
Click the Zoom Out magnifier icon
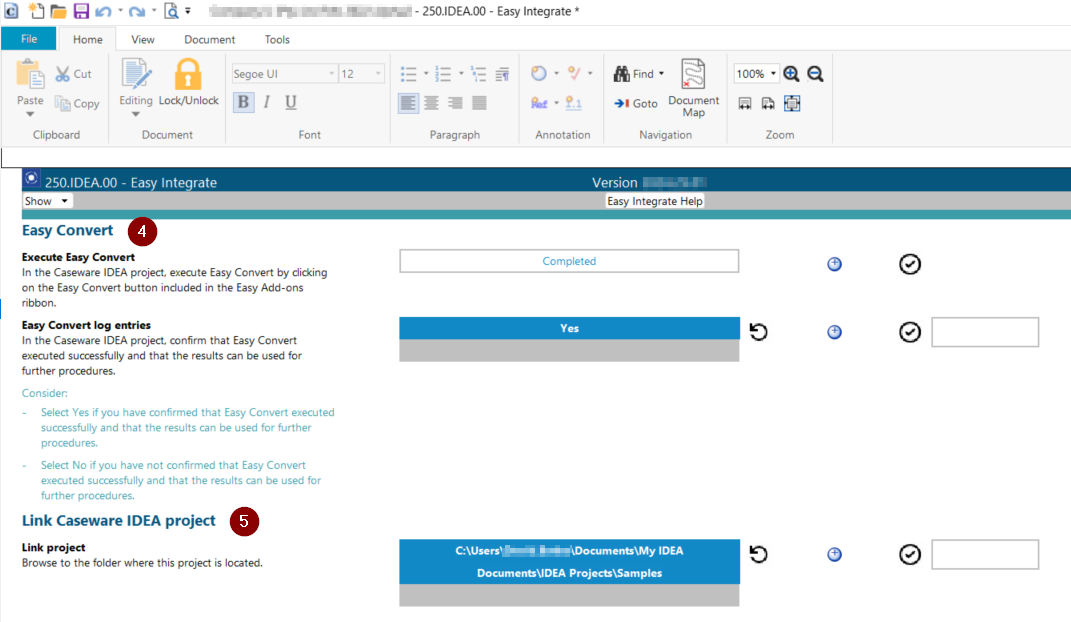pyautogui.click(x=815, y=74)
